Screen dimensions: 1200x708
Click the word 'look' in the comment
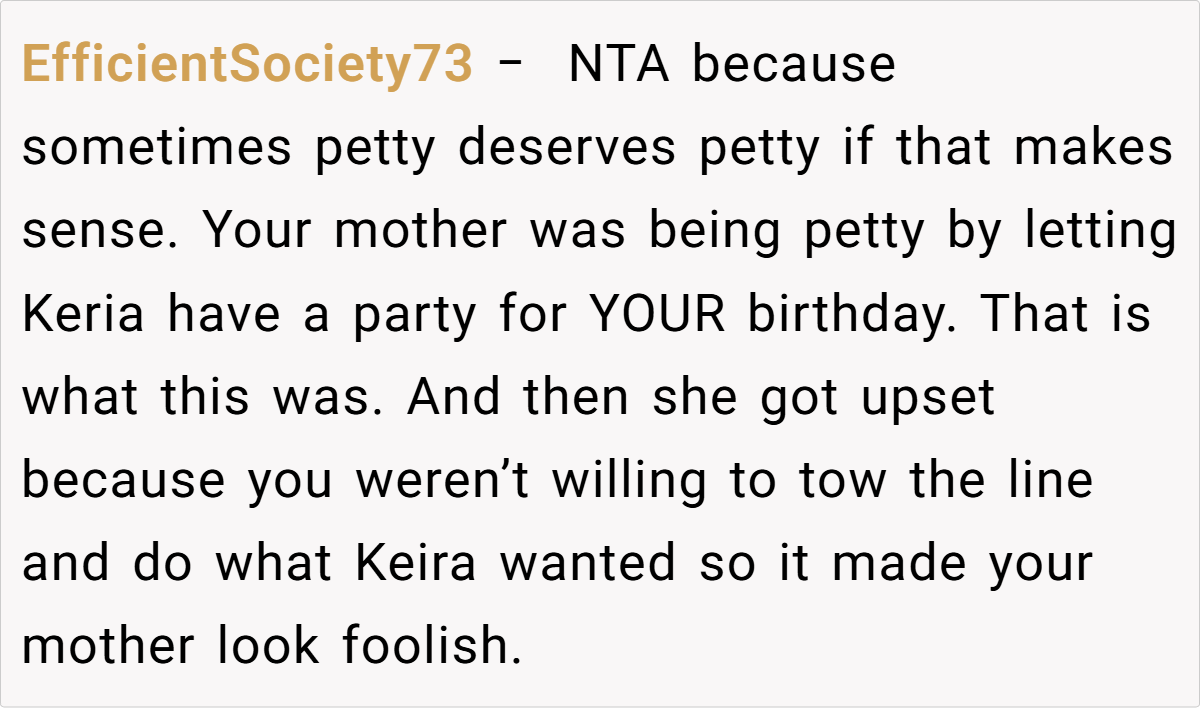click(268, 647)
